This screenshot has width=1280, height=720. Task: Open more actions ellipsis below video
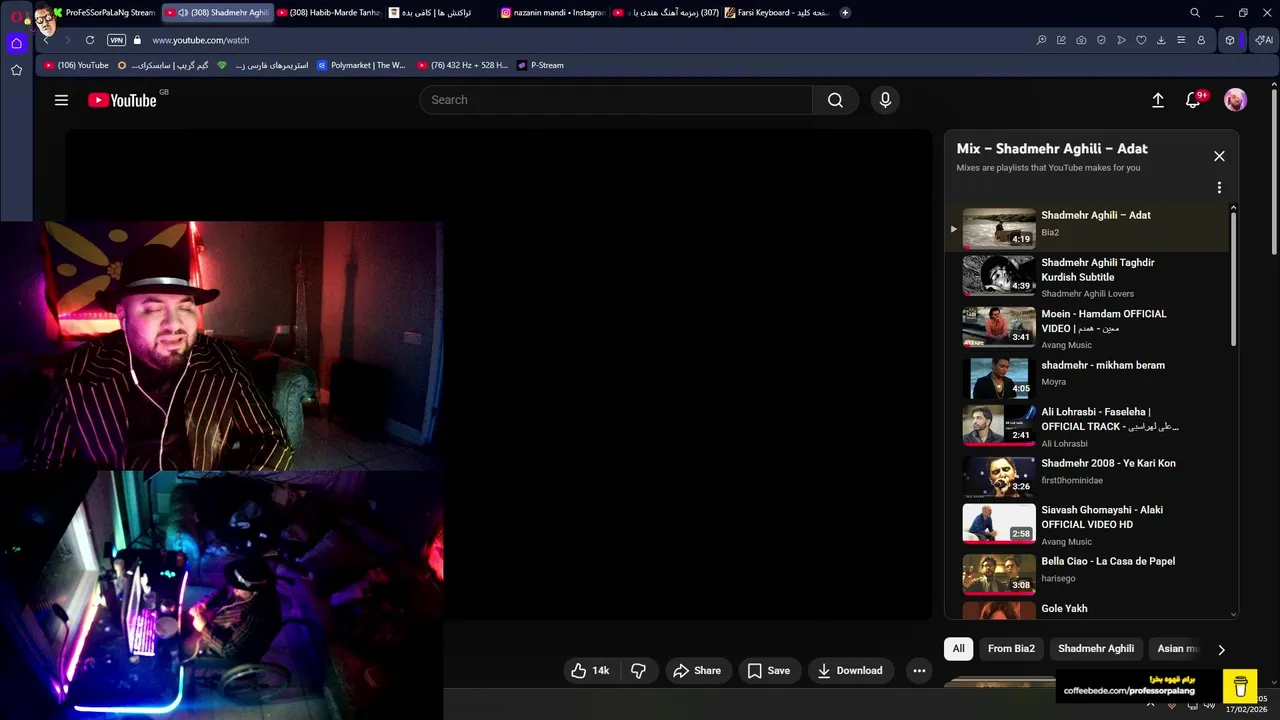pos(919,671)
